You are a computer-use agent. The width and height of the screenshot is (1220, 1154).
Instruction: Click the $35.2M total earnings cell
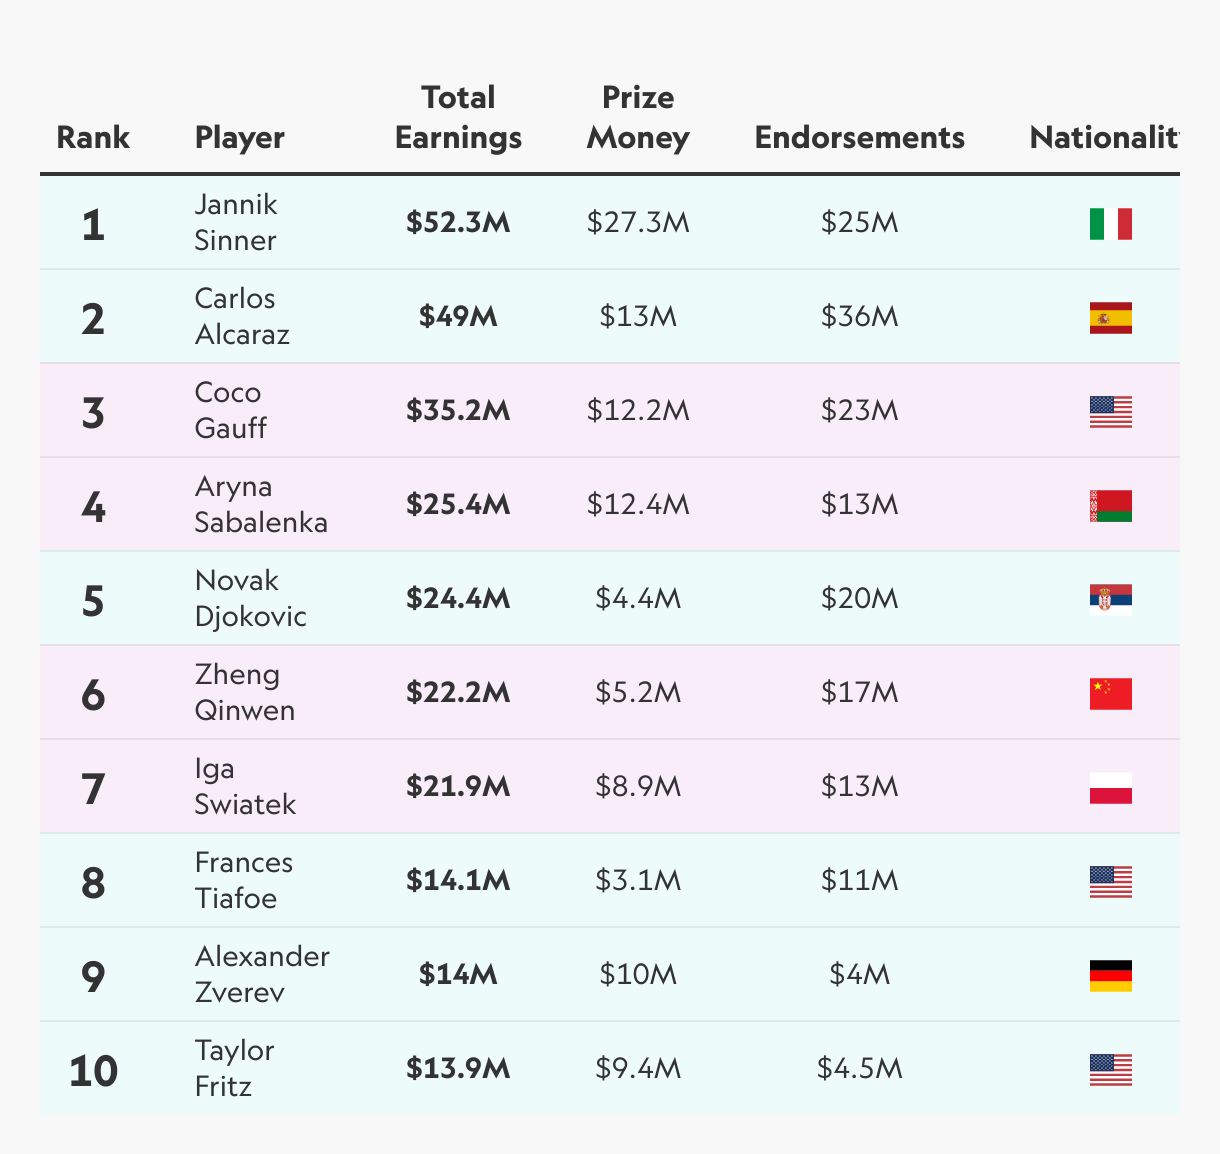coord(458,410)
